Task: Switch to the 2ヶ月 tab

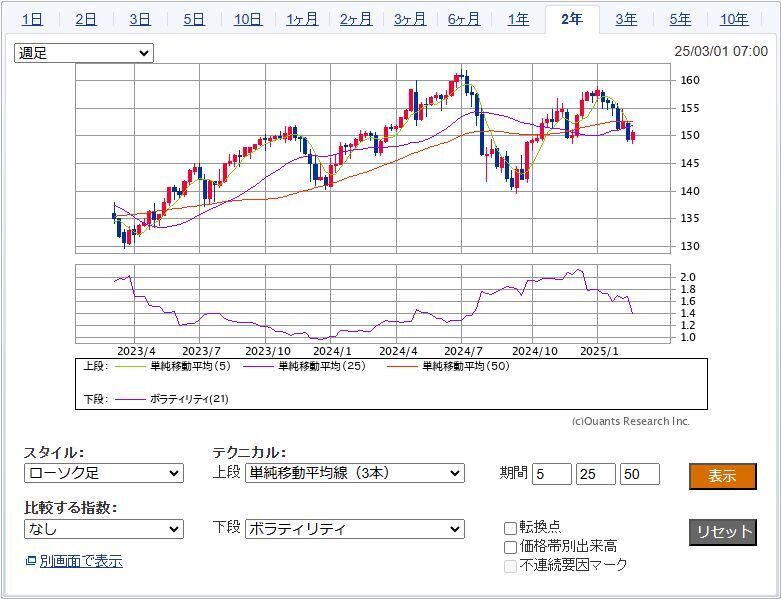Action: pyautogui.click(x=356, y=19)
